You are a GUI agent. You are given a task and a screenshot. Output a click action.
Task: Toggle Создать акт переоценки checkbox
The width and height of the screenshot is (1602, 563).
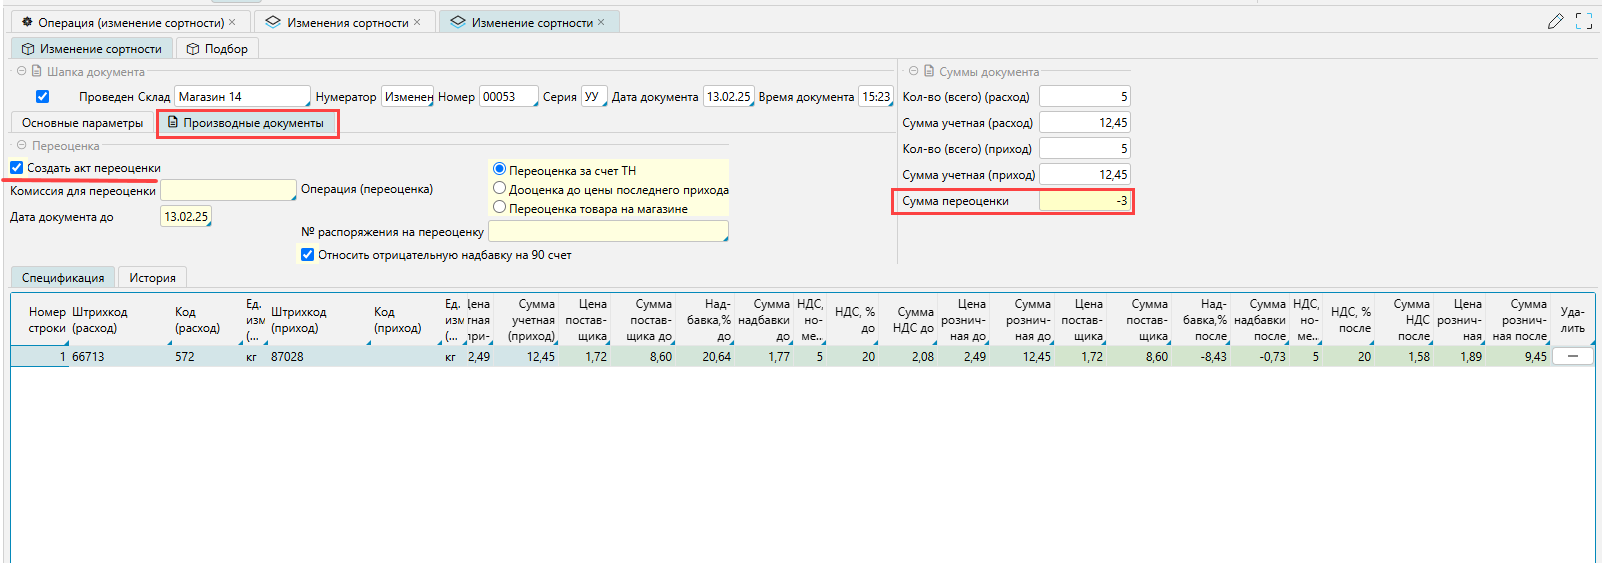coord(17,168)
